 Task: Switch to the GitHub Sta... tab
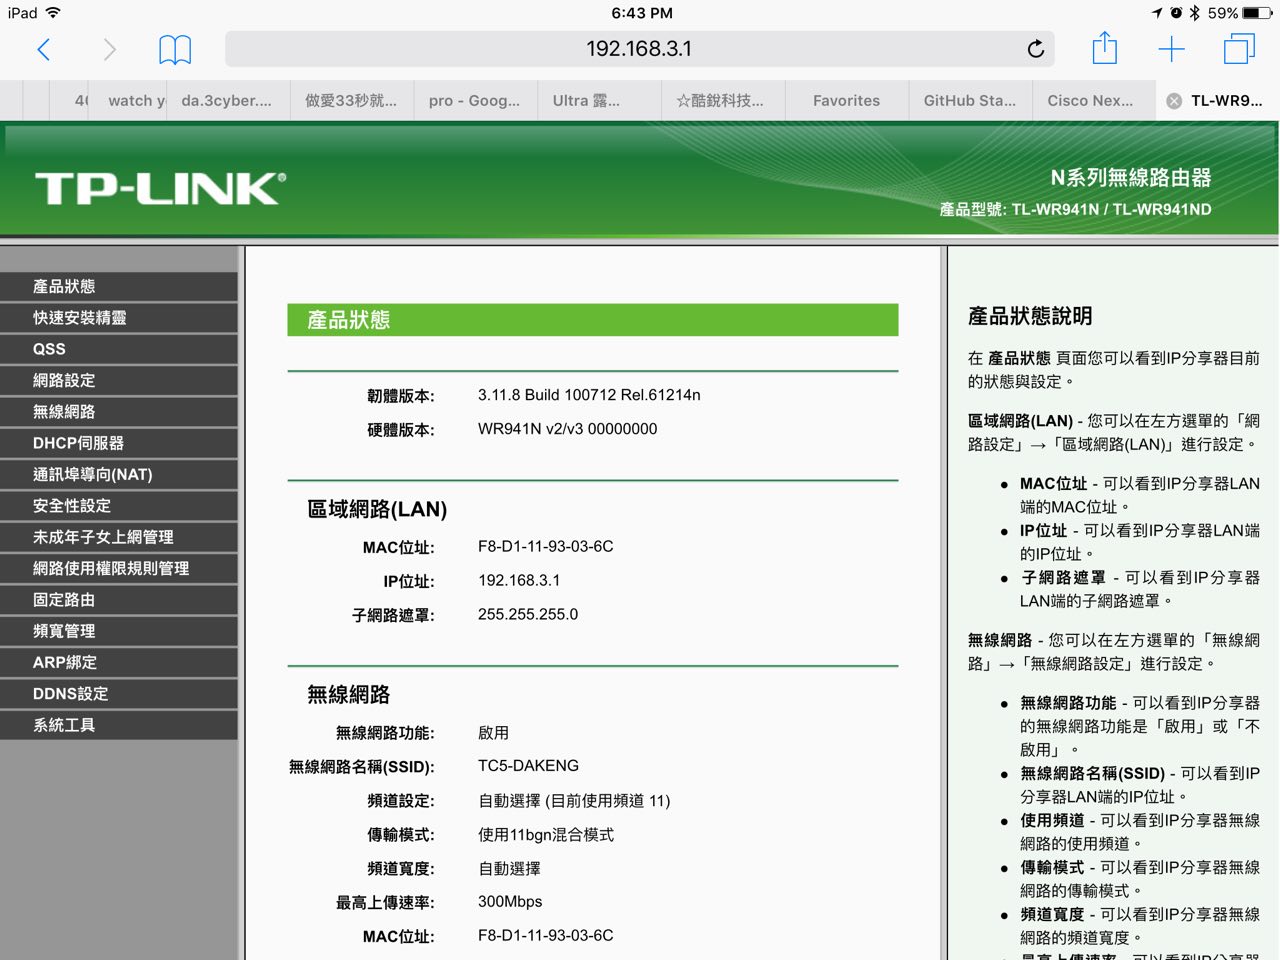pos(970,101)
